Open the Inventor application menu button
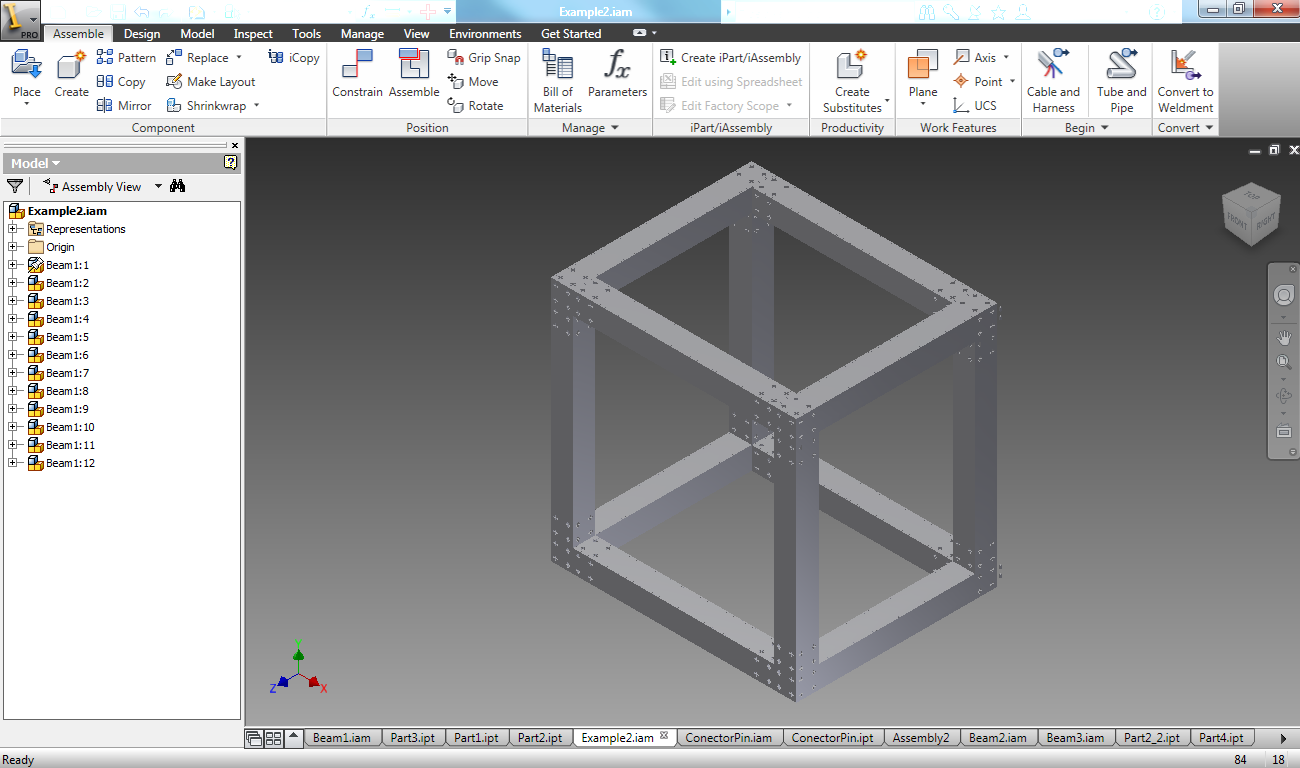The image size is (1300, 768). tap(20, 20)
